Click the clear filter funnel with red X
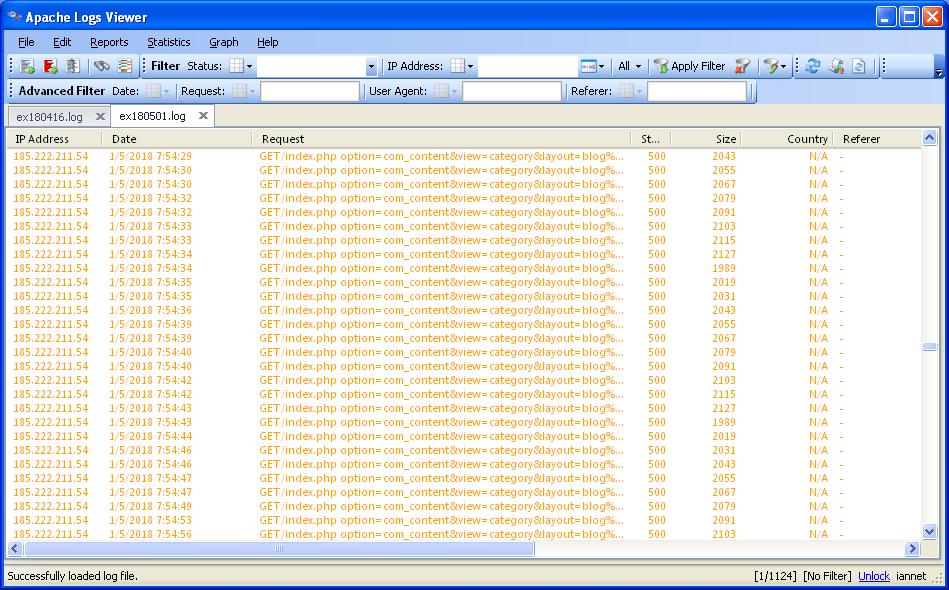The height and width of the screenshot is (590, 949). (x=742, y=66)
